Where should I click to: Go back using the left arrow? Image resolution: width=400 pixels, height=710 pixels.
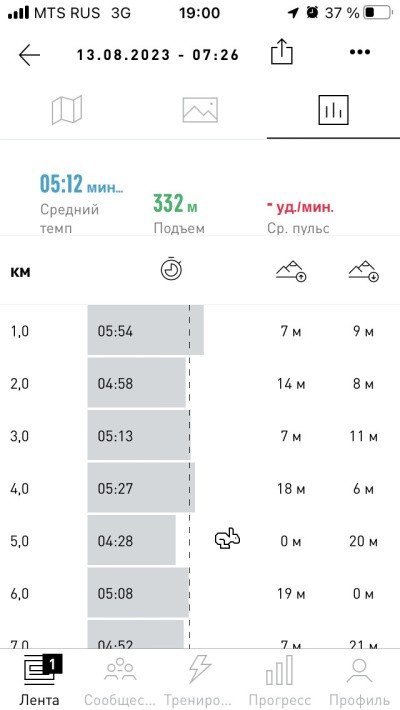[x=29, y=55]
